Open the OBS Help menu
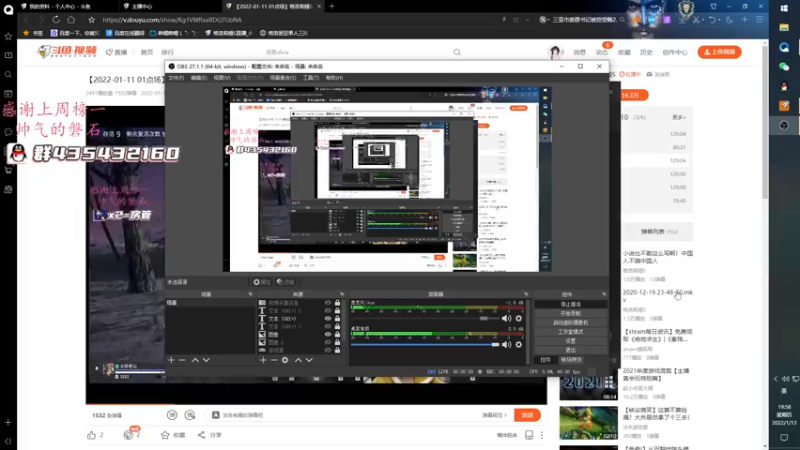Viewport: 800px width, 450px height. tap(334, 78)
